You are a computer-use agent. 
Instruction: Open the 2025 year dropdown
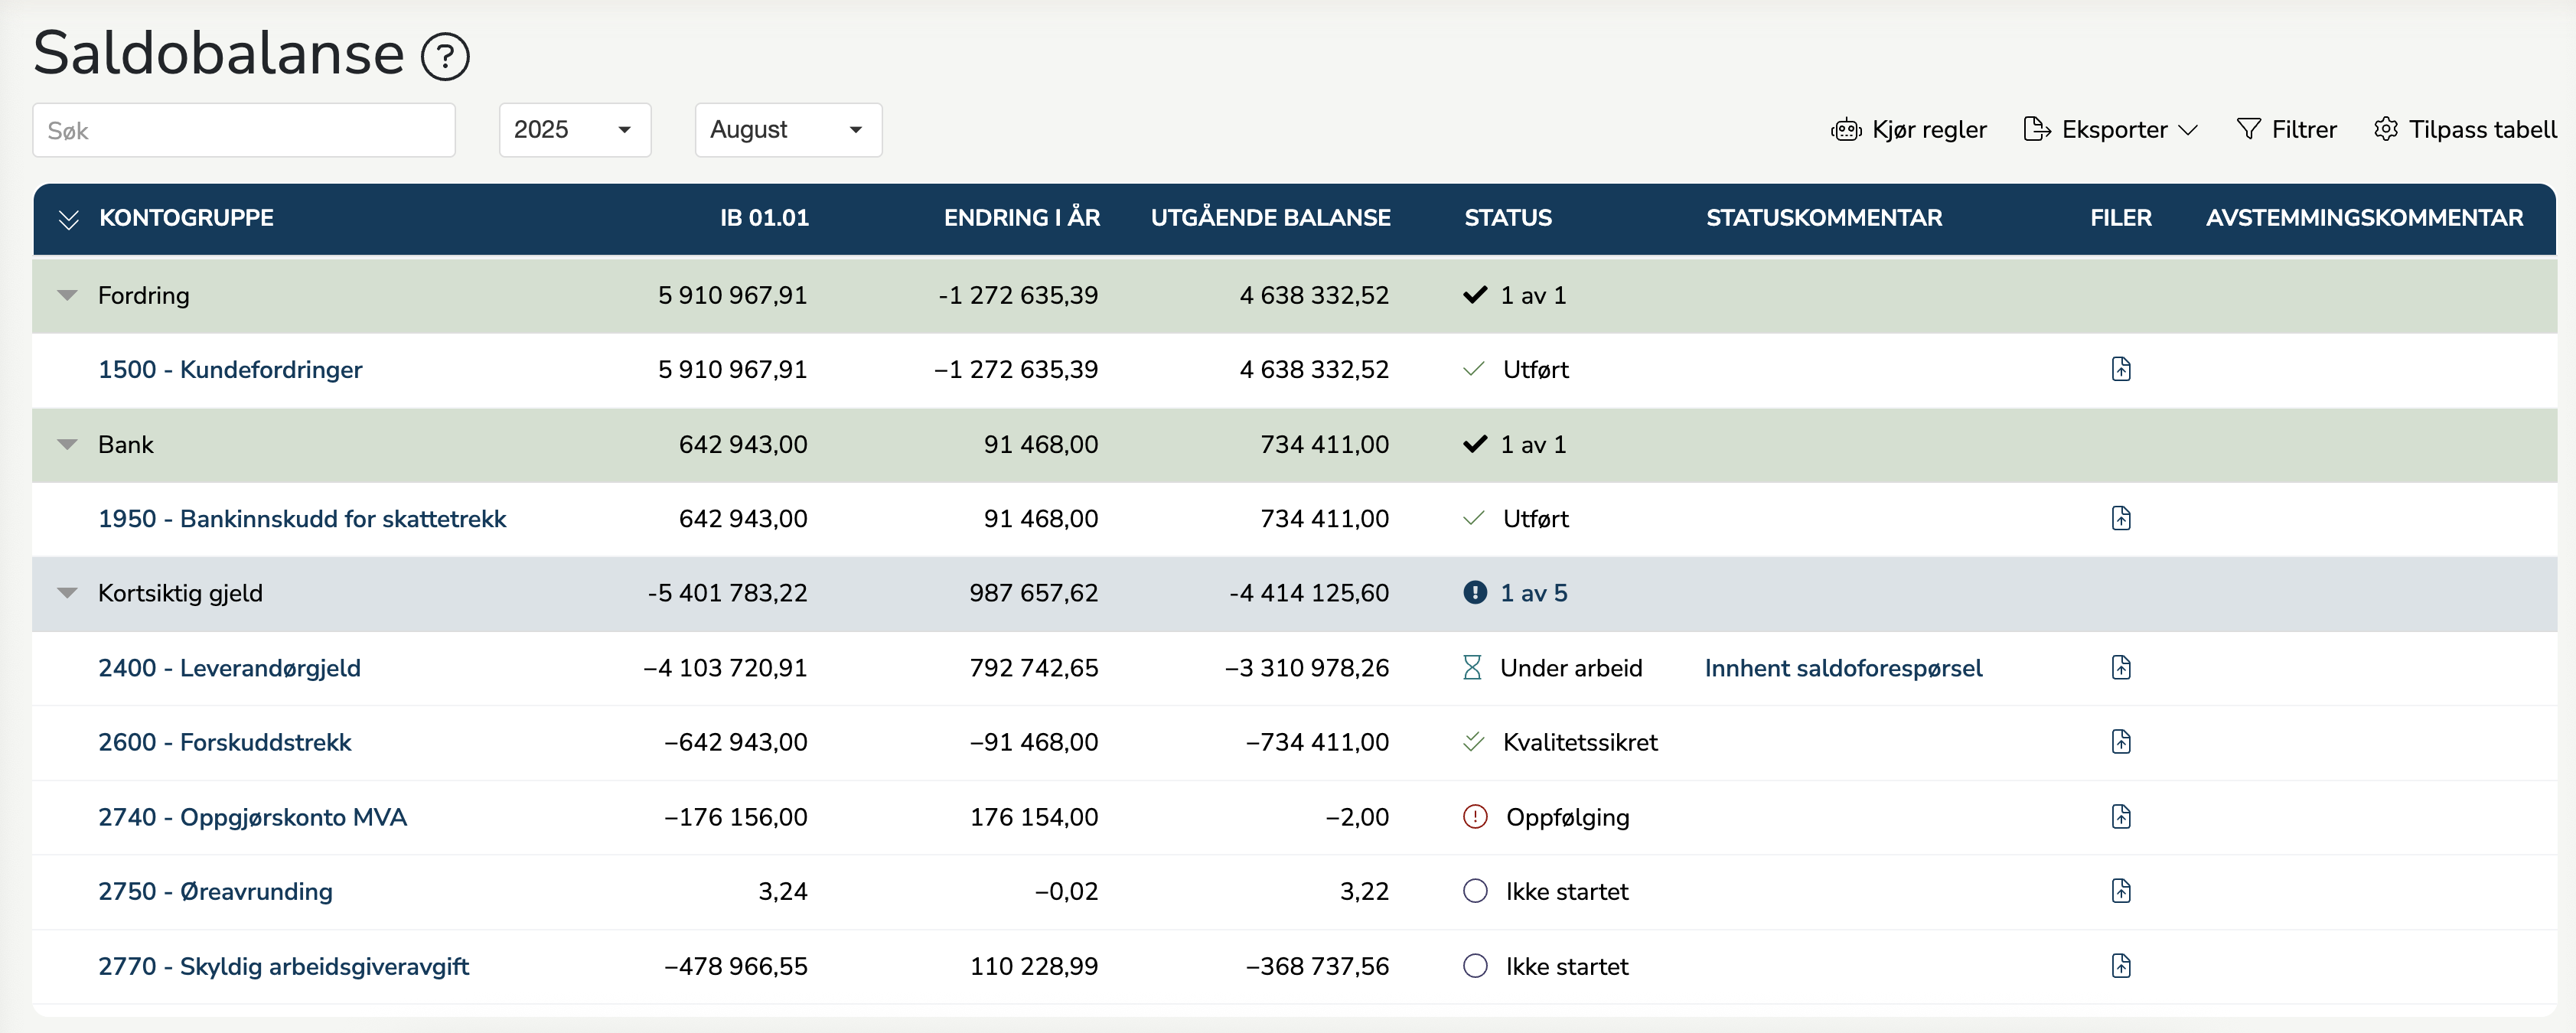(574, 130)
